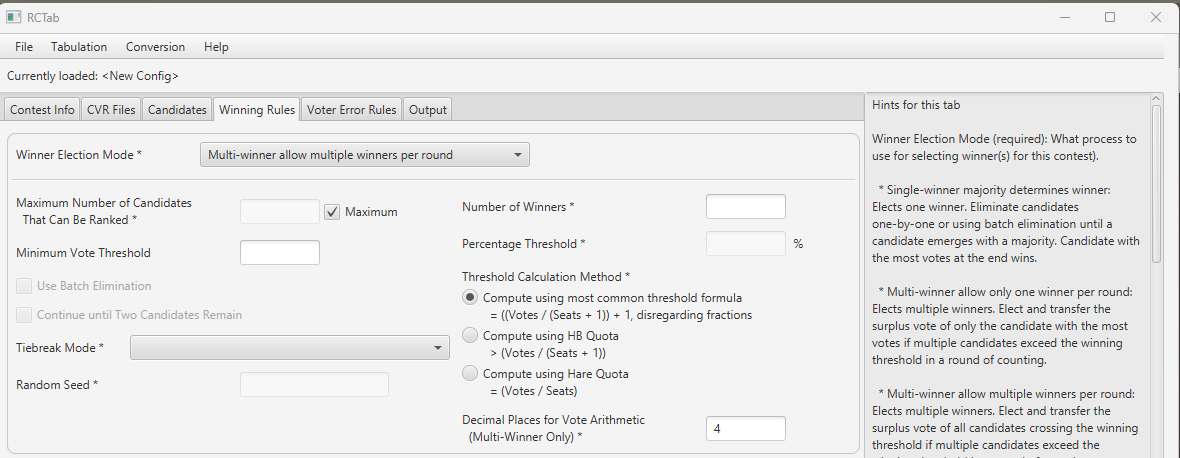Viewport: 1180px width, 458px height.
Task: Close the RCTab window
Action: point(1157,17)
